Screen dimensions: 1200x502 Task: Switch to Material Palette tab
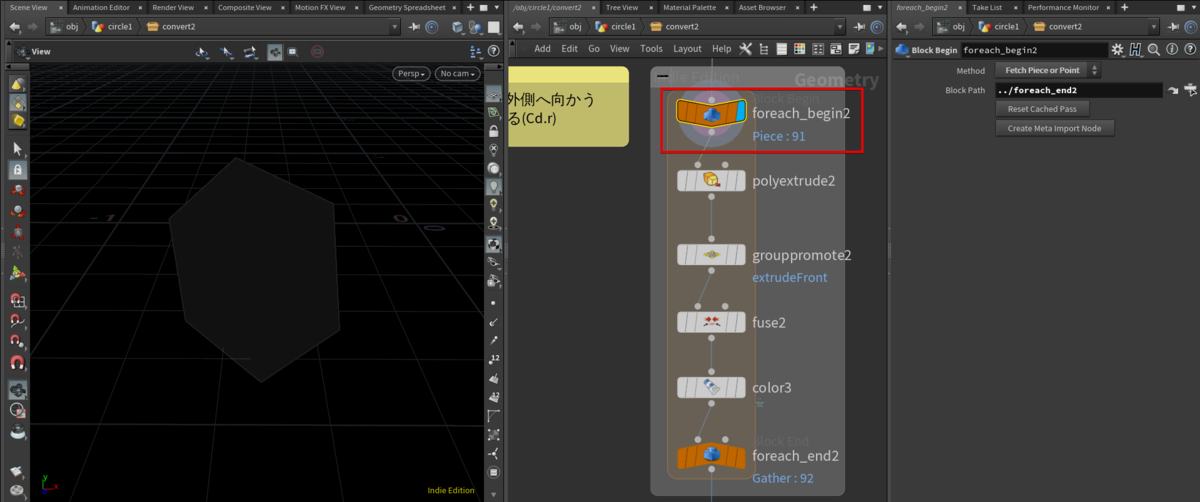(x=689, y=7)
